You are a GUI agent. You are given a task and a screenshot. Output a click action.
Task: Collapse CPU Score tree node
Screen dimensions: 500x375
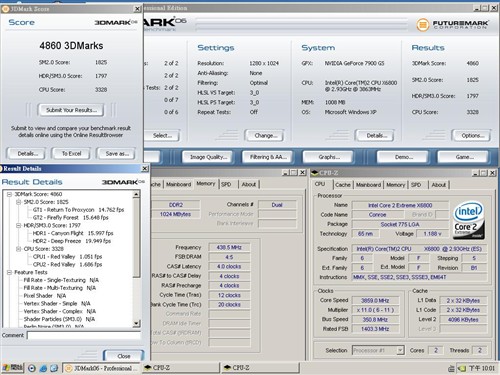click(x=19, y=249)
